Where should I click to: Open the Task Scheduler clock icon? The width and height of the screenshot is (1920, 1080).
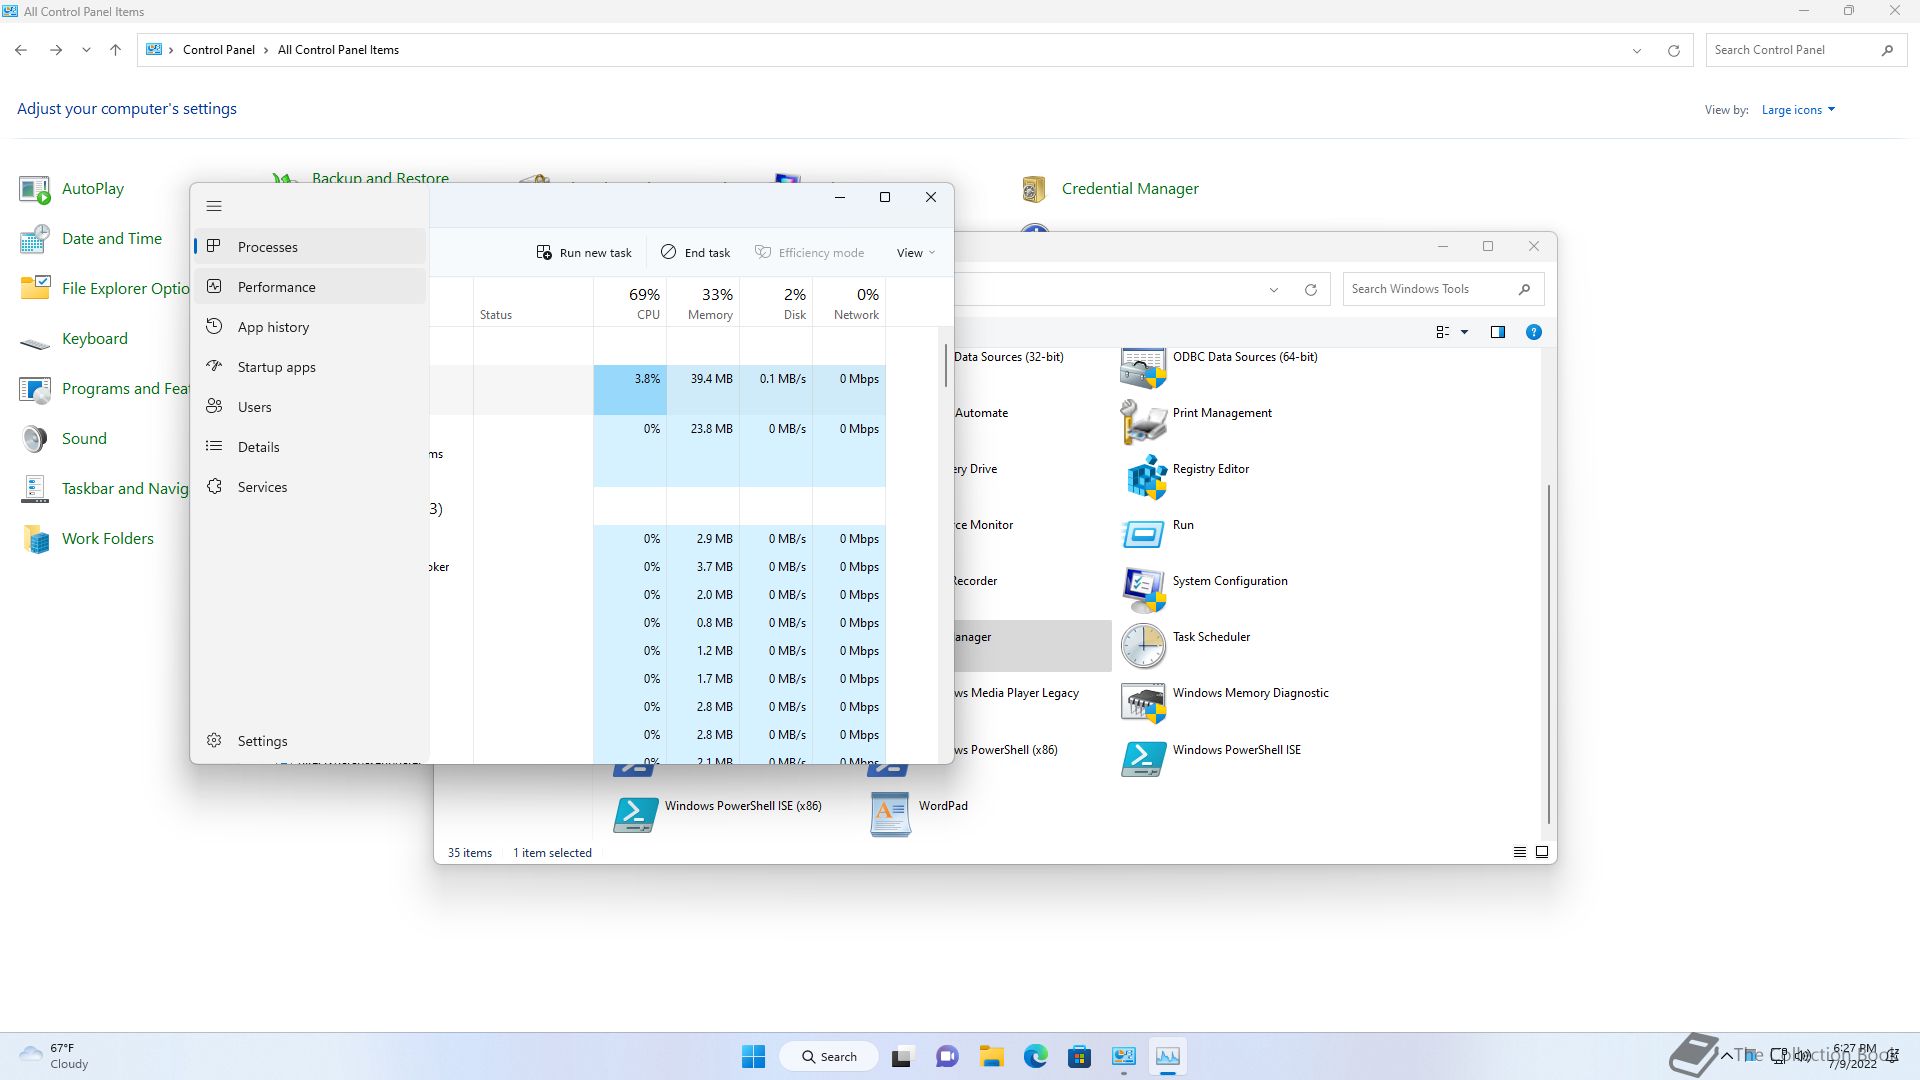tap(1143, 645)
